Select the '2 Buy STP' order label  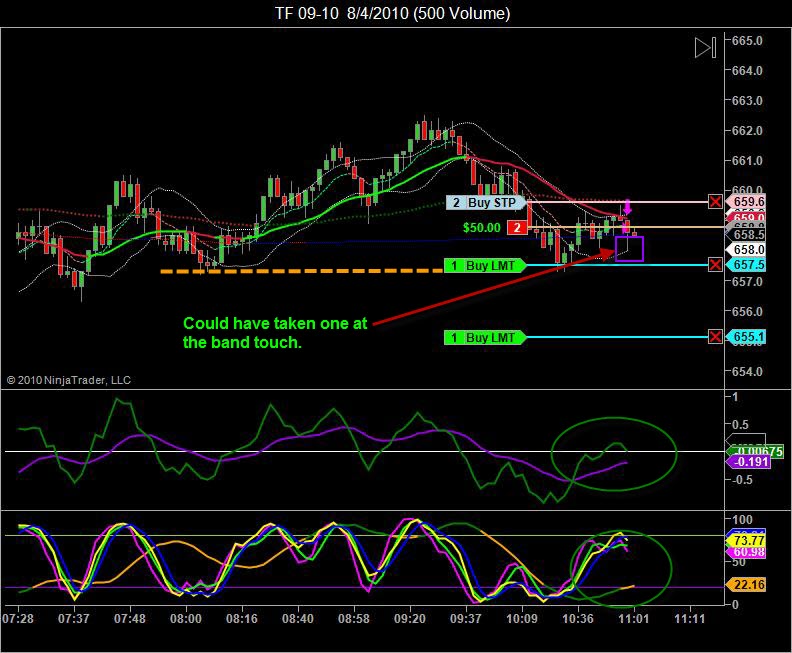click(x=485, y=203)
